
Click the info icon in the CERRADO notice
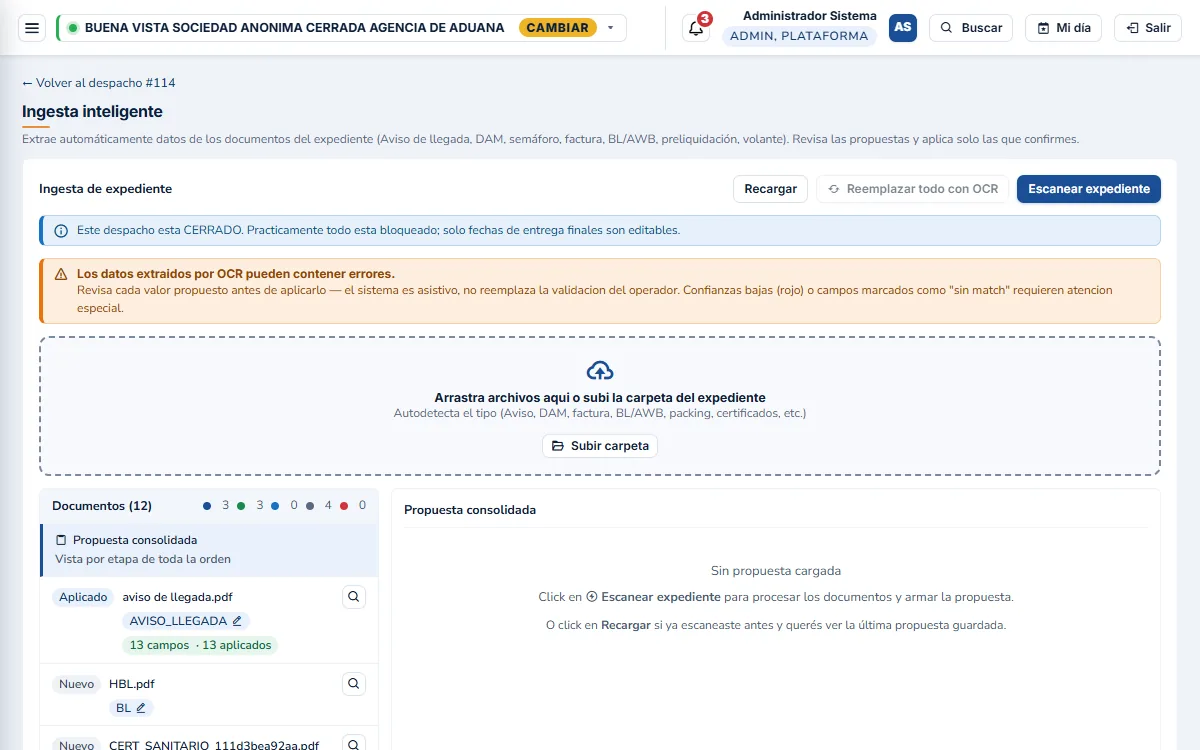point(61,231)
